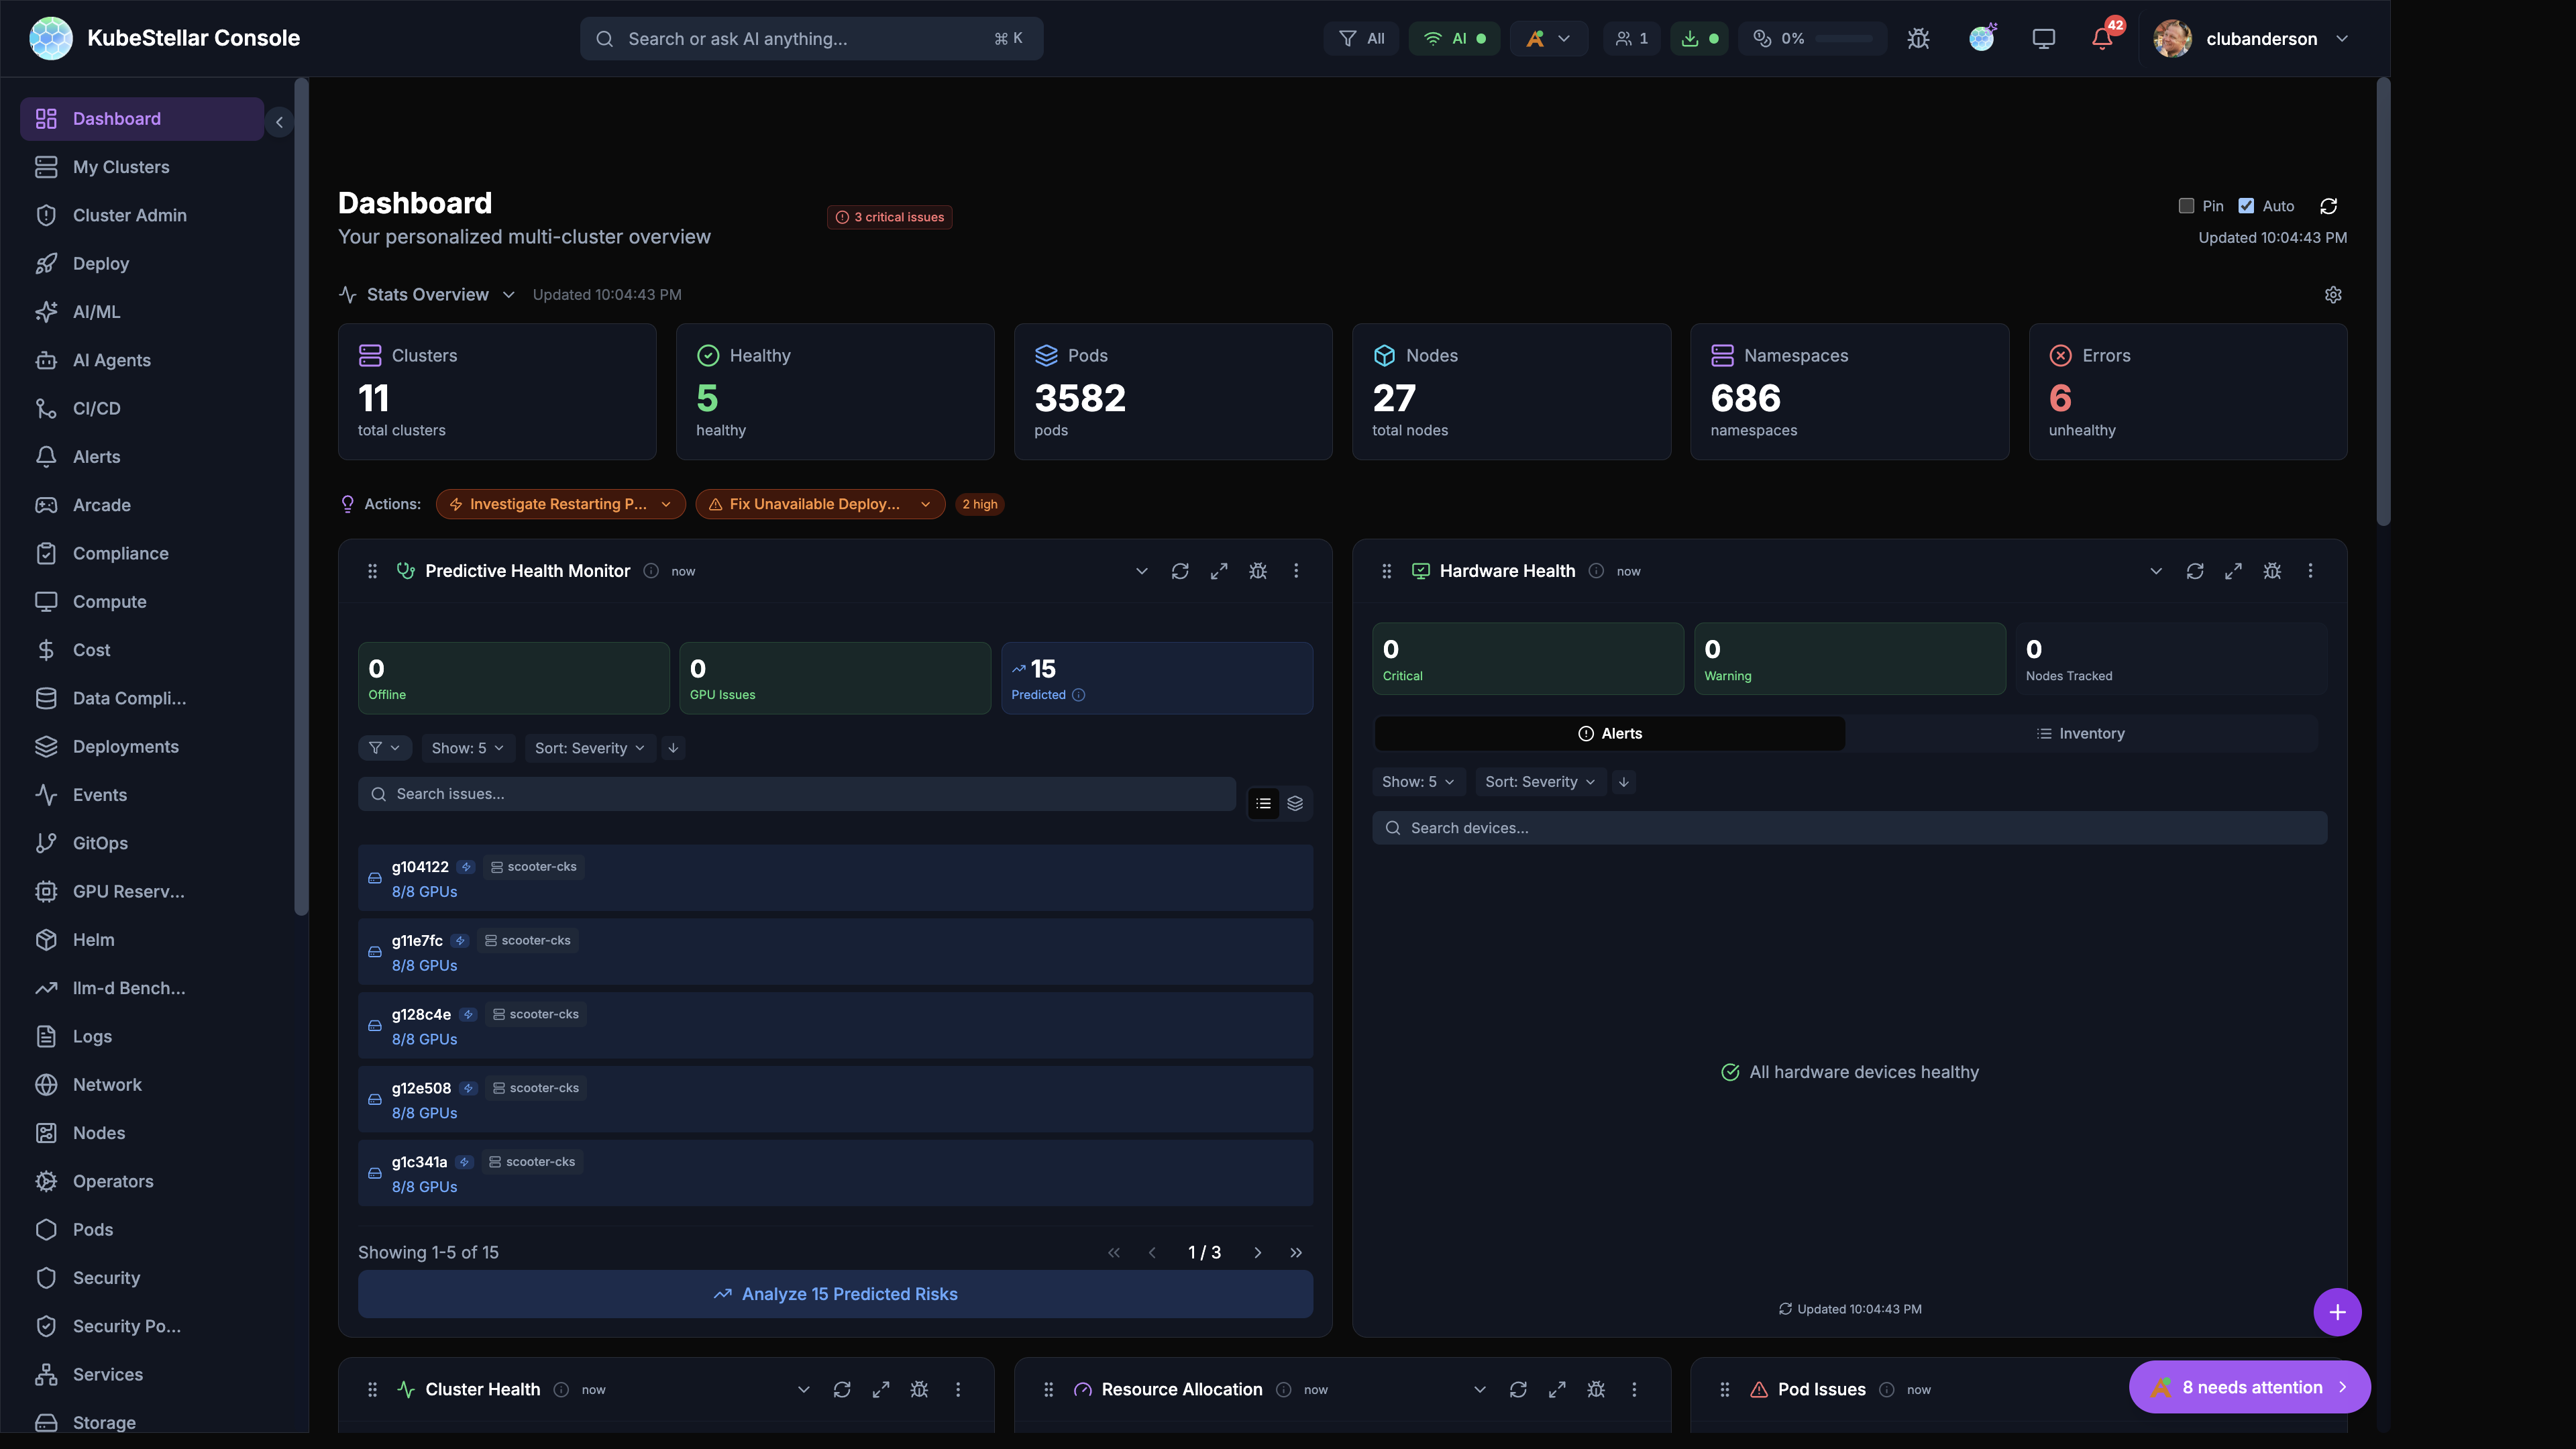
Task: Expand the Hardware Health widget to fullscreen
Action: click(2233, 570)
